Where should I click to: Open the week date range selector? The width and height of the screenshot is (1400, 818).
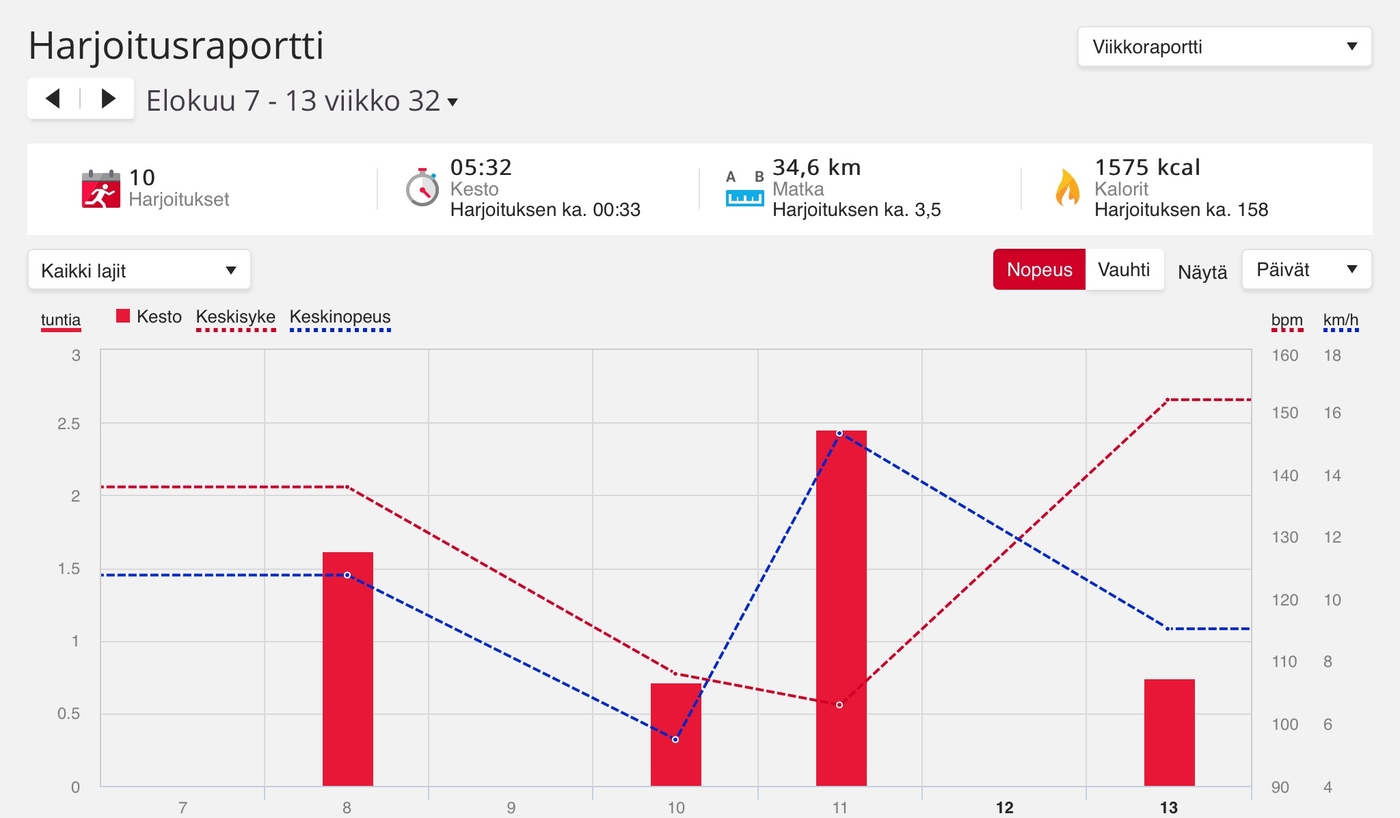(x=302, y=101)
